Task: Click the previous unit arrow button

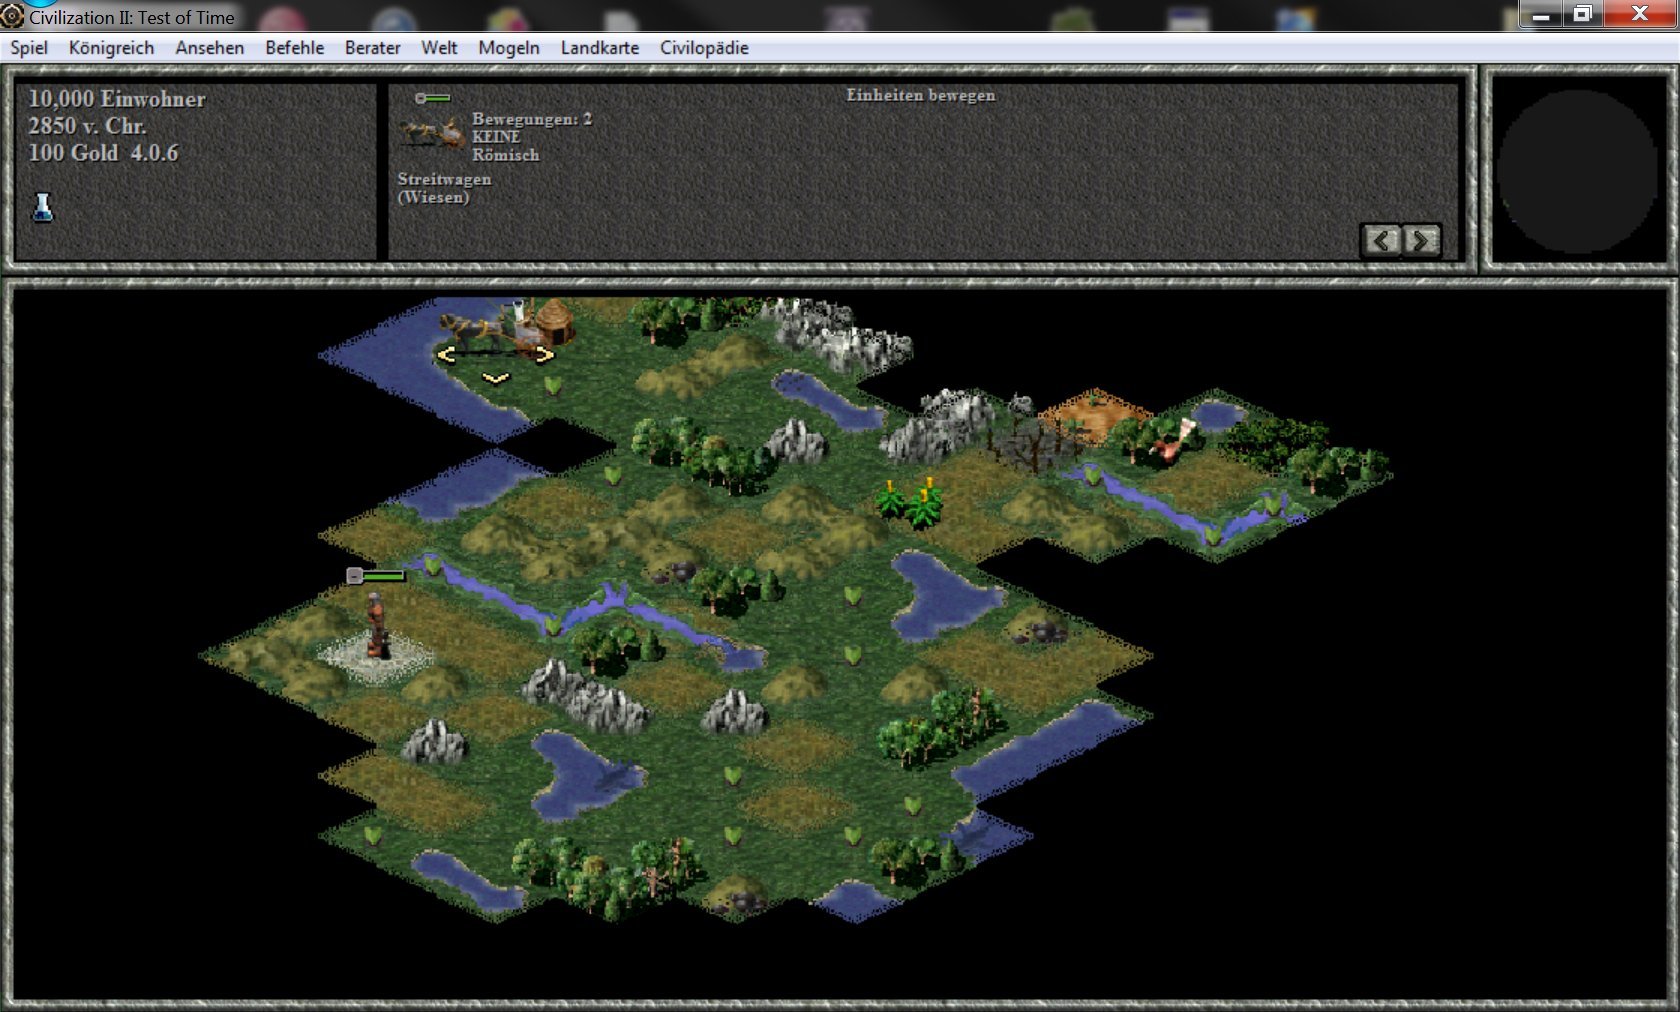Action: 1381,240
